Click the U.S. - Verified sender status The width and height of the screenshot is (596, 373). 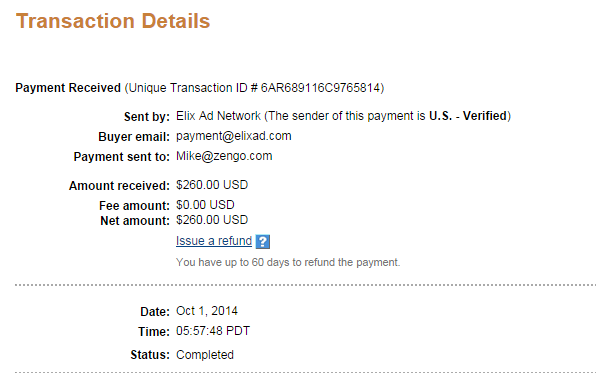coord(468,116)
